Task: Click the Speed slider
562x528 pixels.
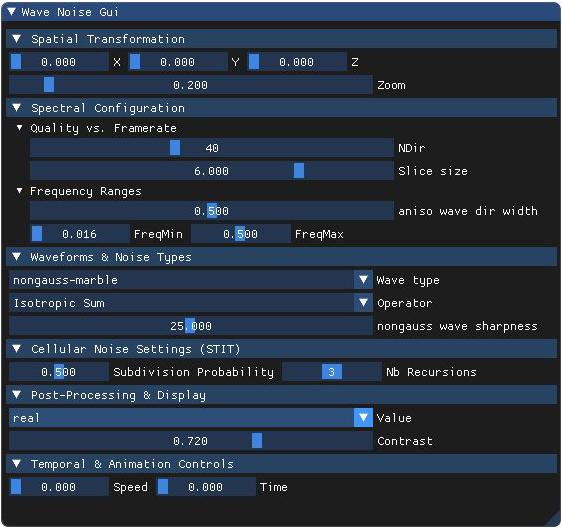Action: (x=58, y=486)
